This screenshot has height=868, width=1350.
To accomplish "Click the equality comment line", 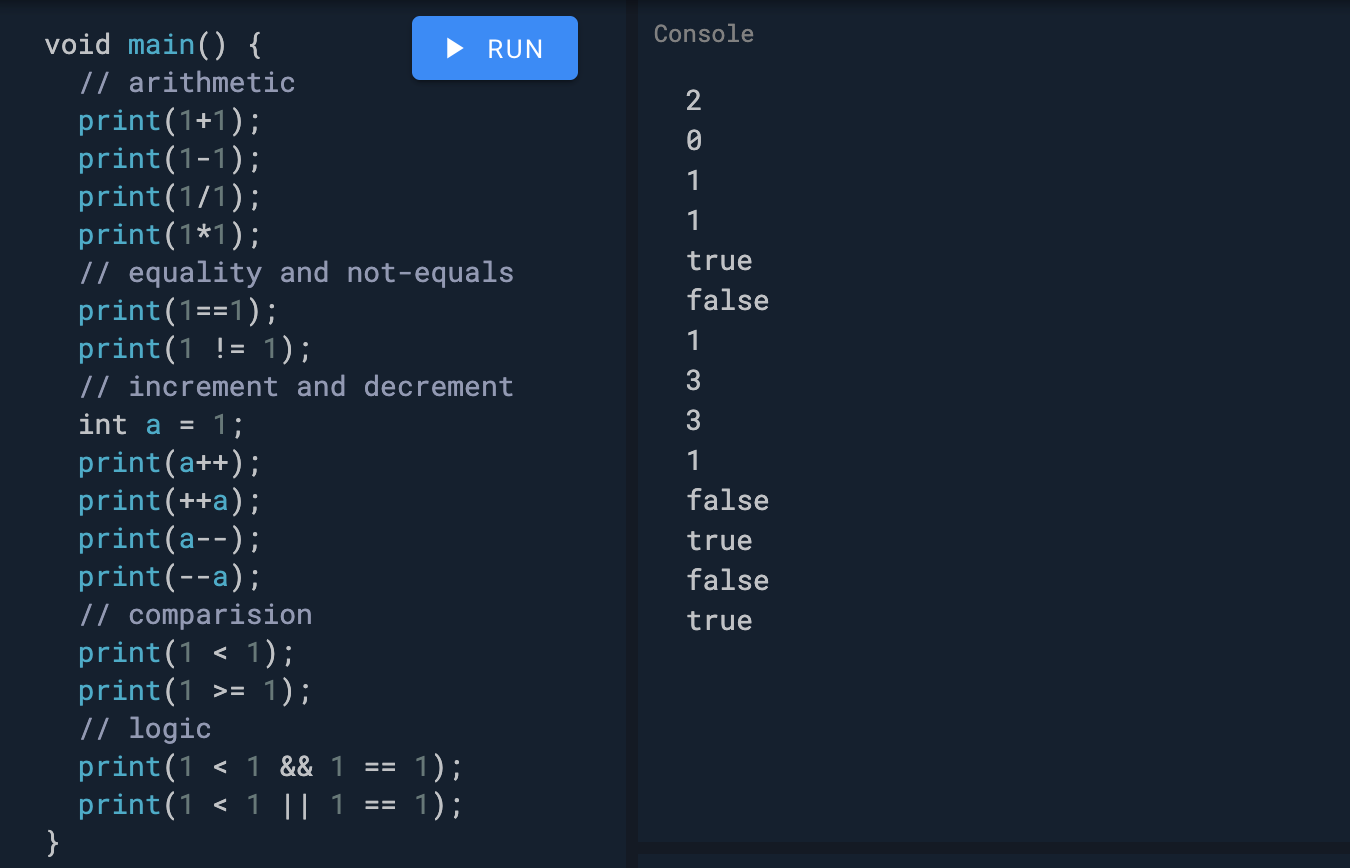I will pyautogui.click(x=295, y=272).
